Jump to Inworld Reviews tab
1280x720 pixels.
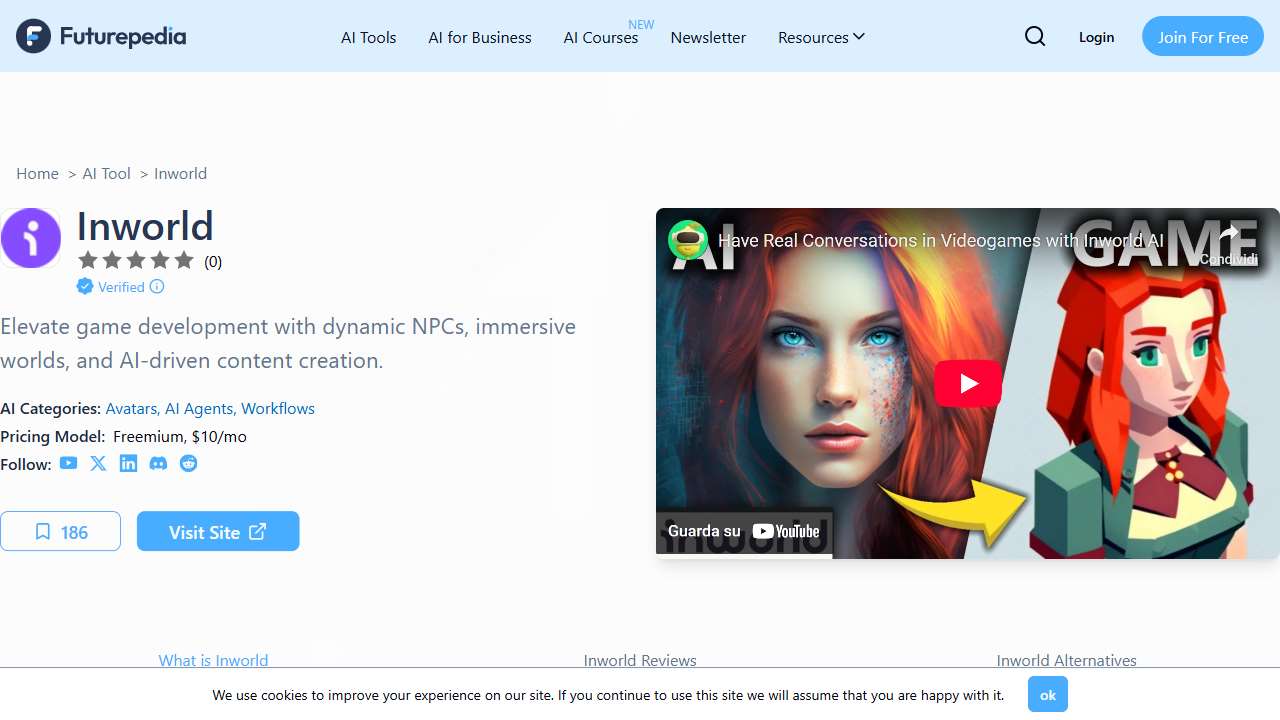[x=640, y=660]
